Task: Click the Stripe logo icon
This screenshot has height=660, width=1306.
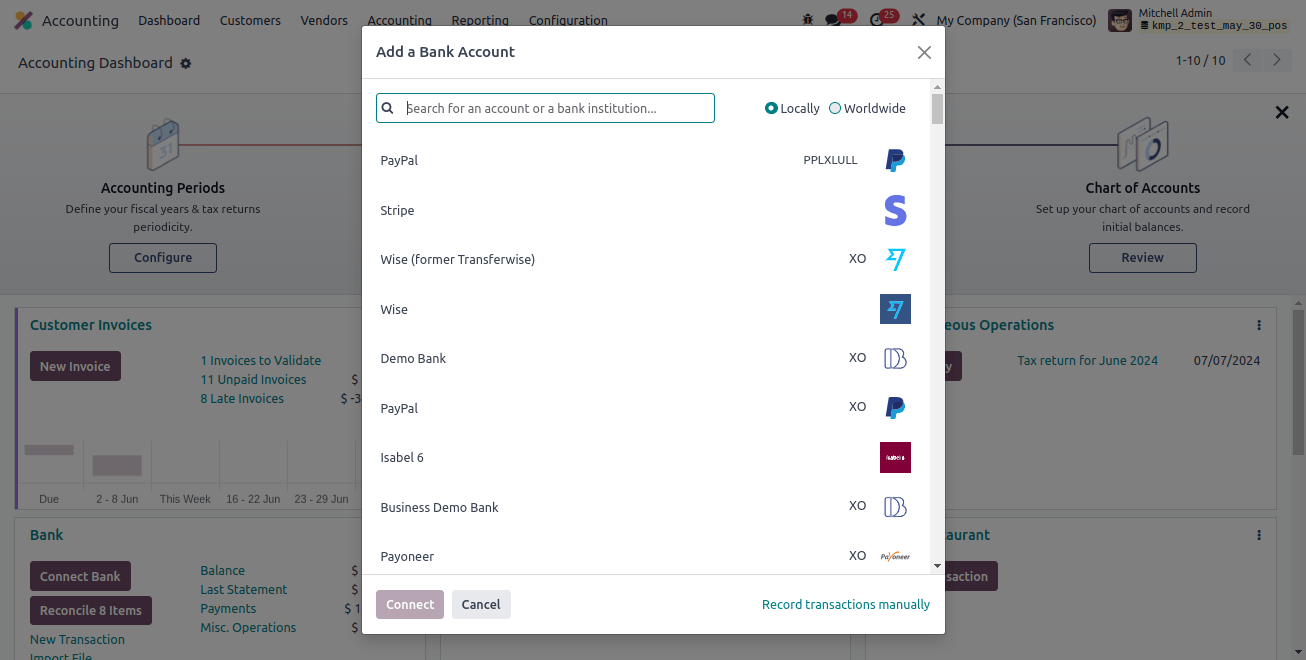Action: 895,210
